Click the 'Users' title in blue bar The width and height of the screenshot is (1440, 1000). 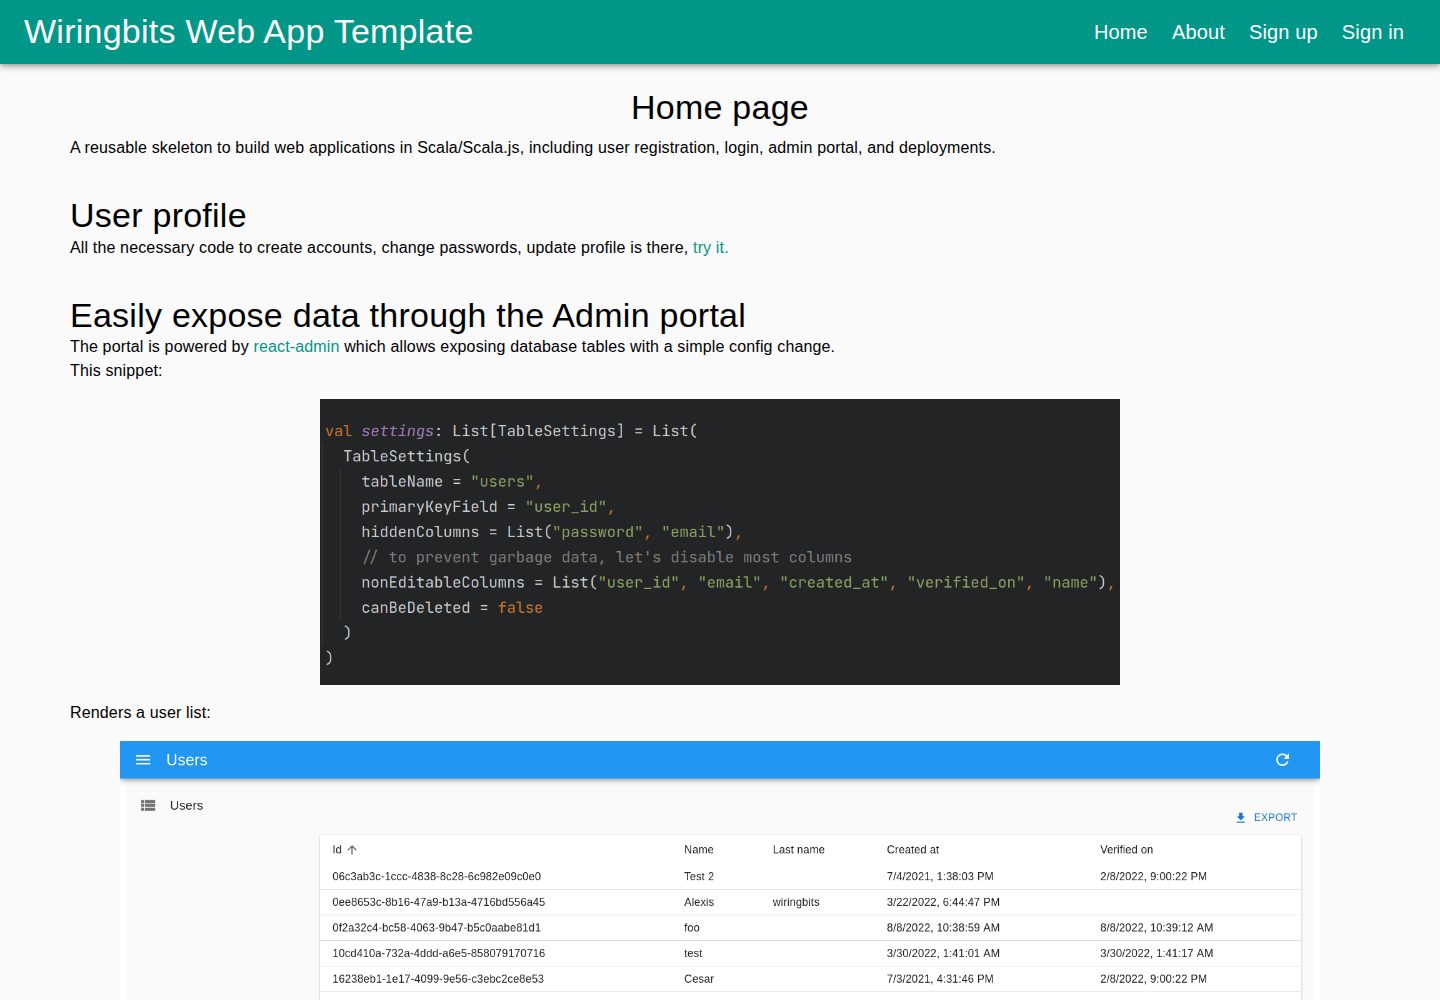(186, 760)
